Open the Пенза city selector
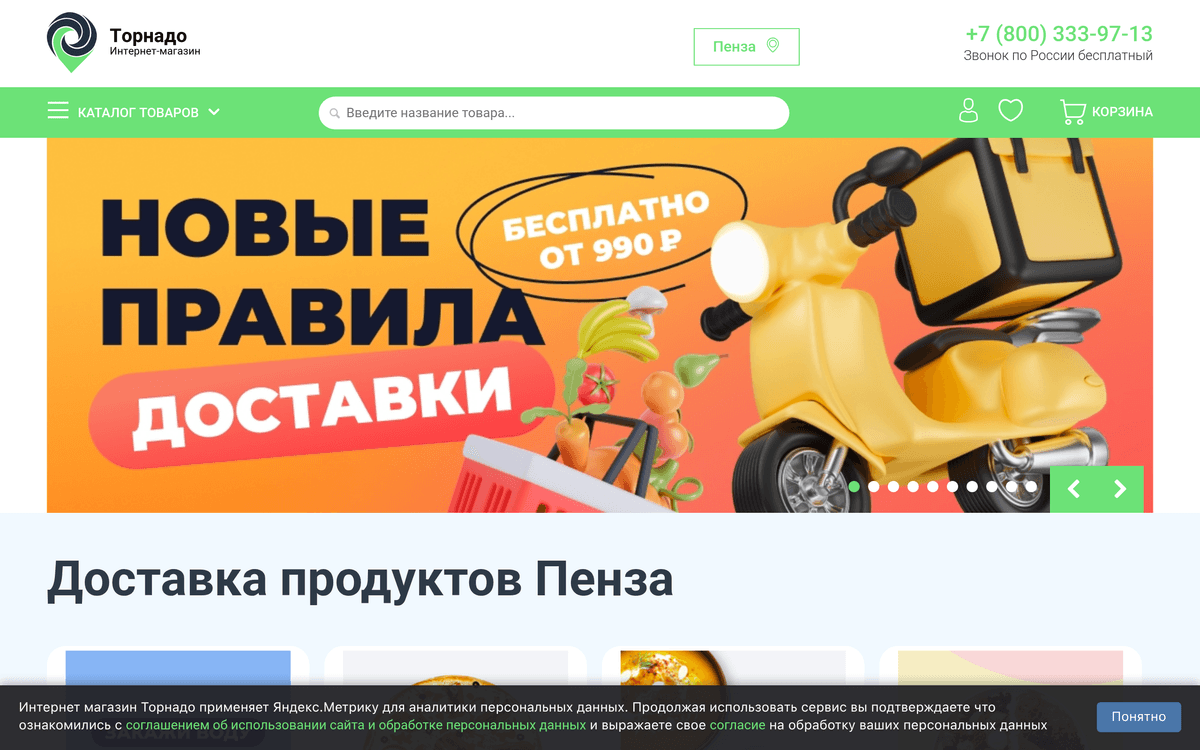 (x=746, y=47)
